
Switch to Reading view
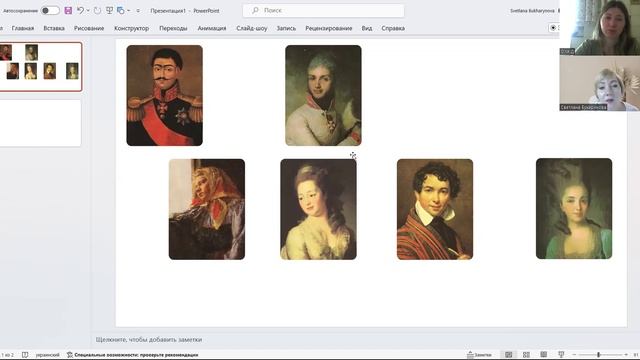tap(544, 355)
